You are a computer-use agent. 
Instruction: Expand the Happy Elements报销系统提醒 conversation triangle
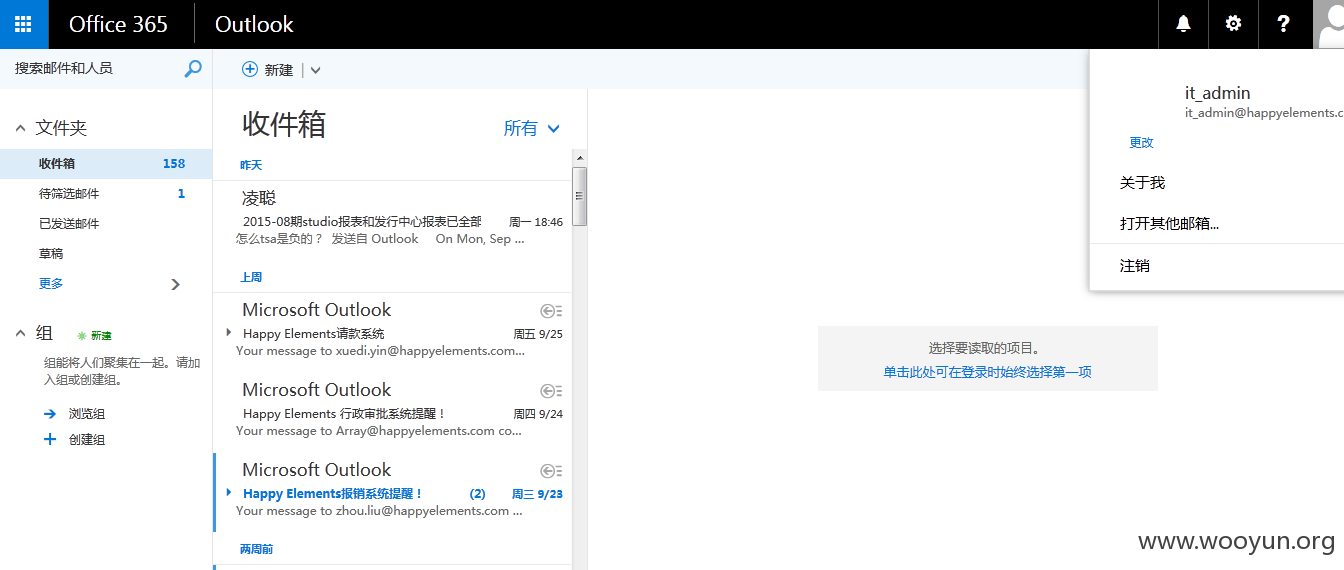[x=229, y=492]
